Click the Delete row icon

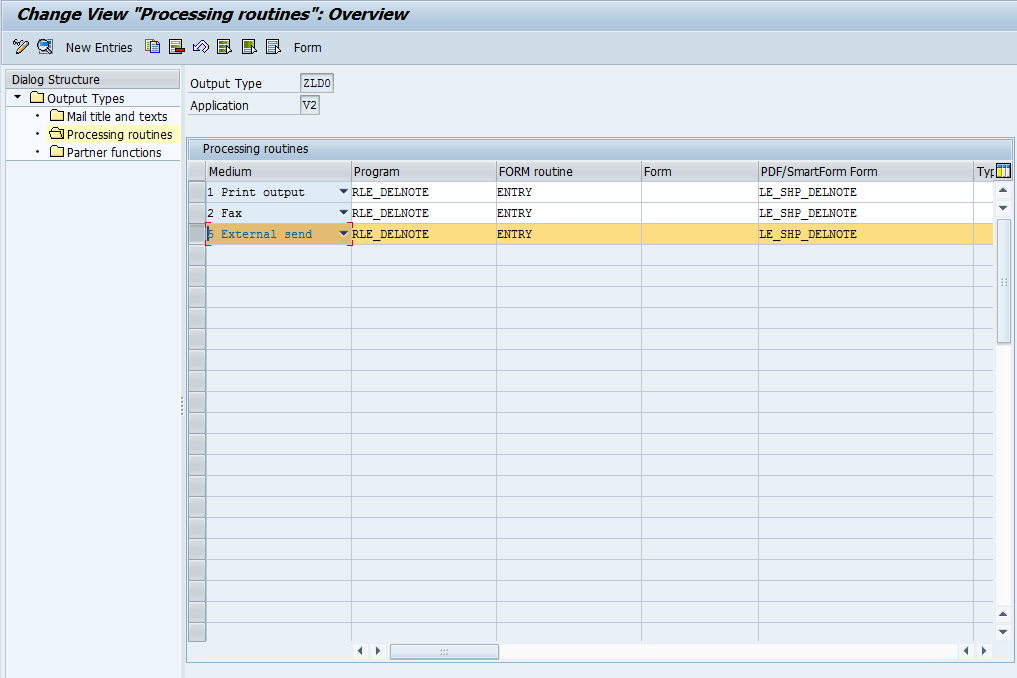pyautogui.click(x=176, y=47)
